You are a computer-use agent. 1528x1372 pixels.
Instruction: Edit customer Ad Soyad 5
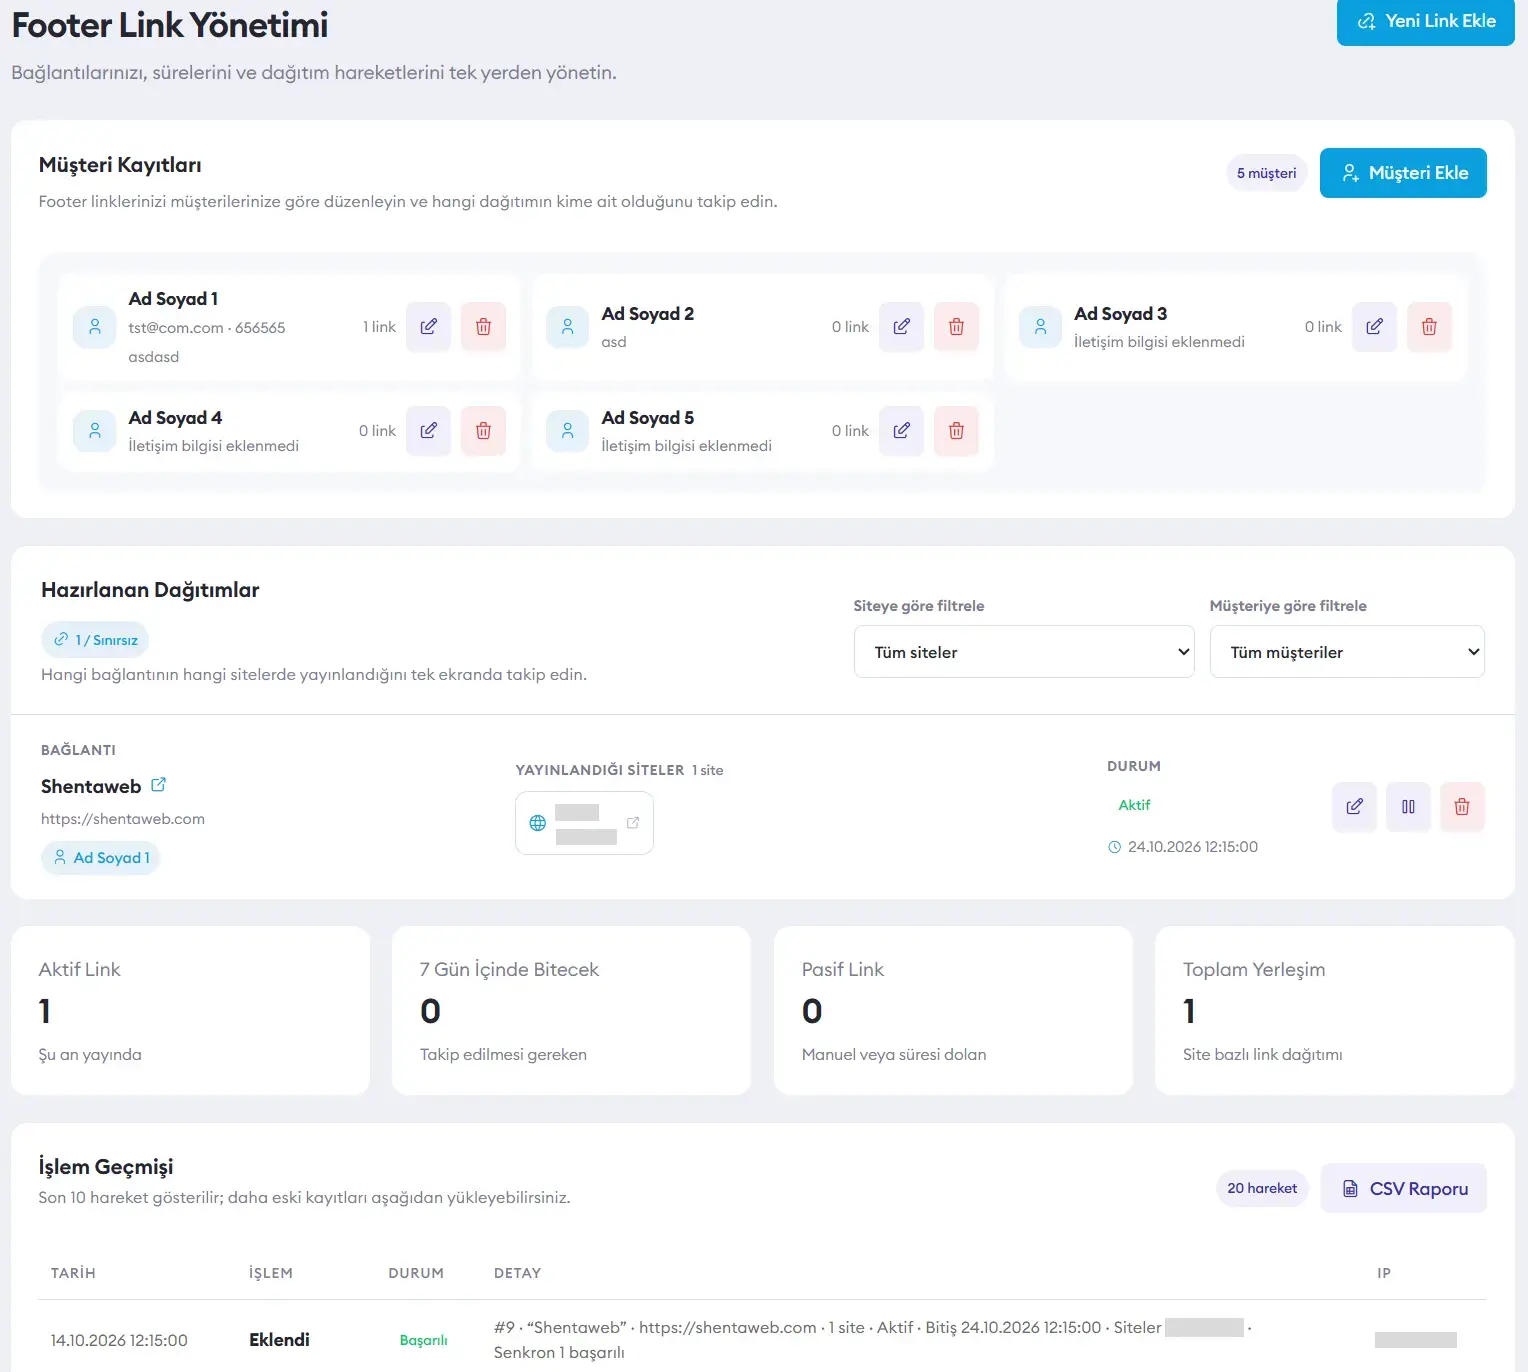pyautogui.click(x=901, y=431)
